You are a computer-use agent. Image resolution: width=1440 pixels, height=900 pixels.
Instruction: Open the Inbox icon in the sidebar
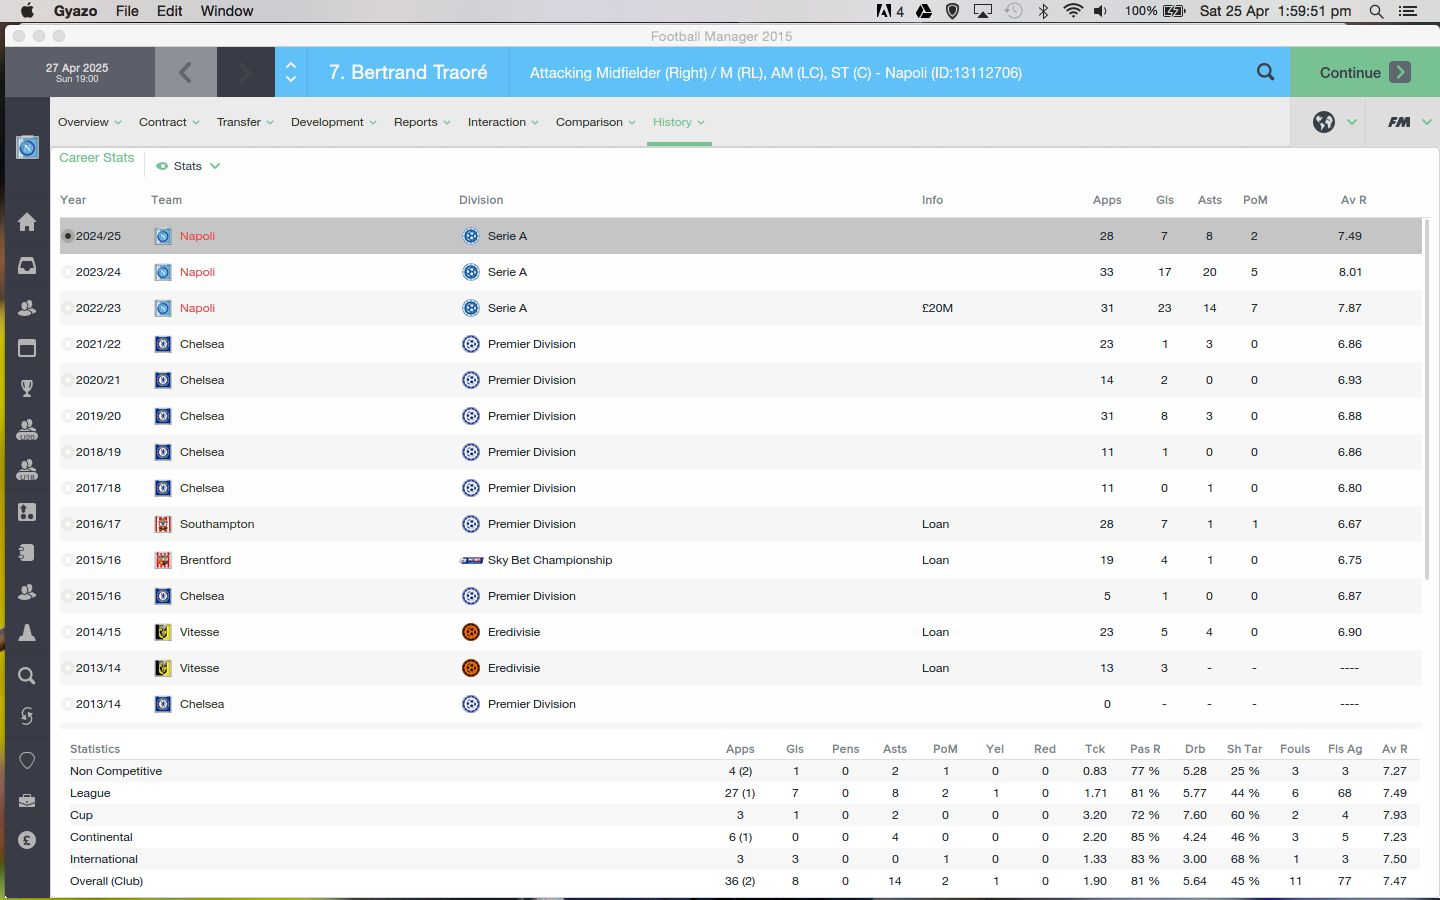pos(27,266)
